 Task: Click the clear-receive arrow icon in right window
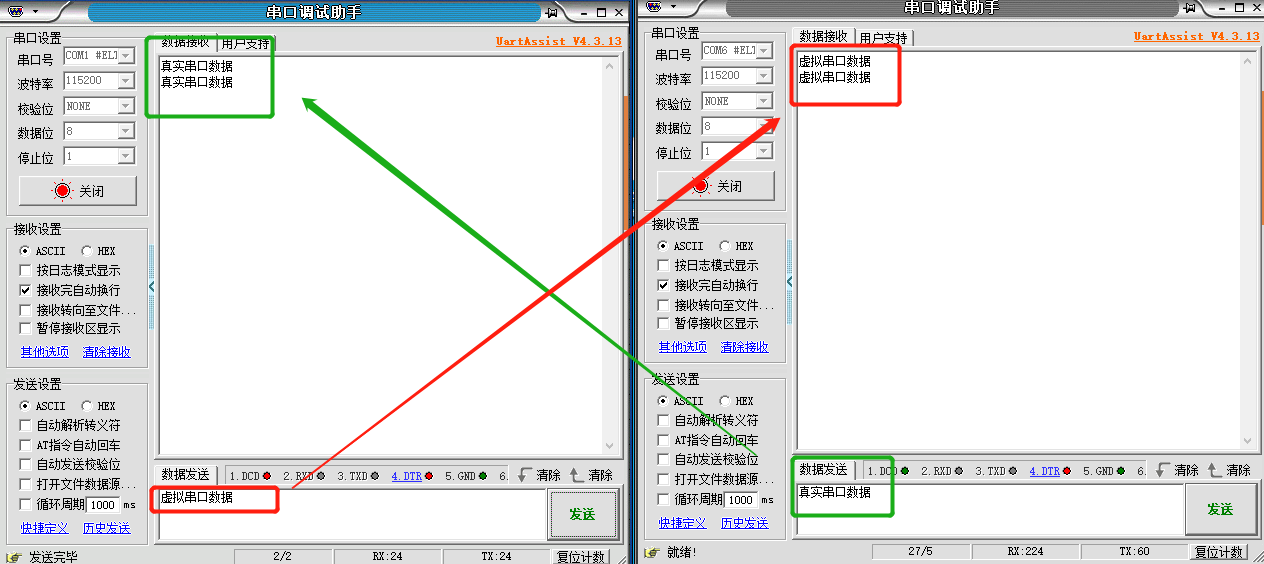coord(1215,470)
